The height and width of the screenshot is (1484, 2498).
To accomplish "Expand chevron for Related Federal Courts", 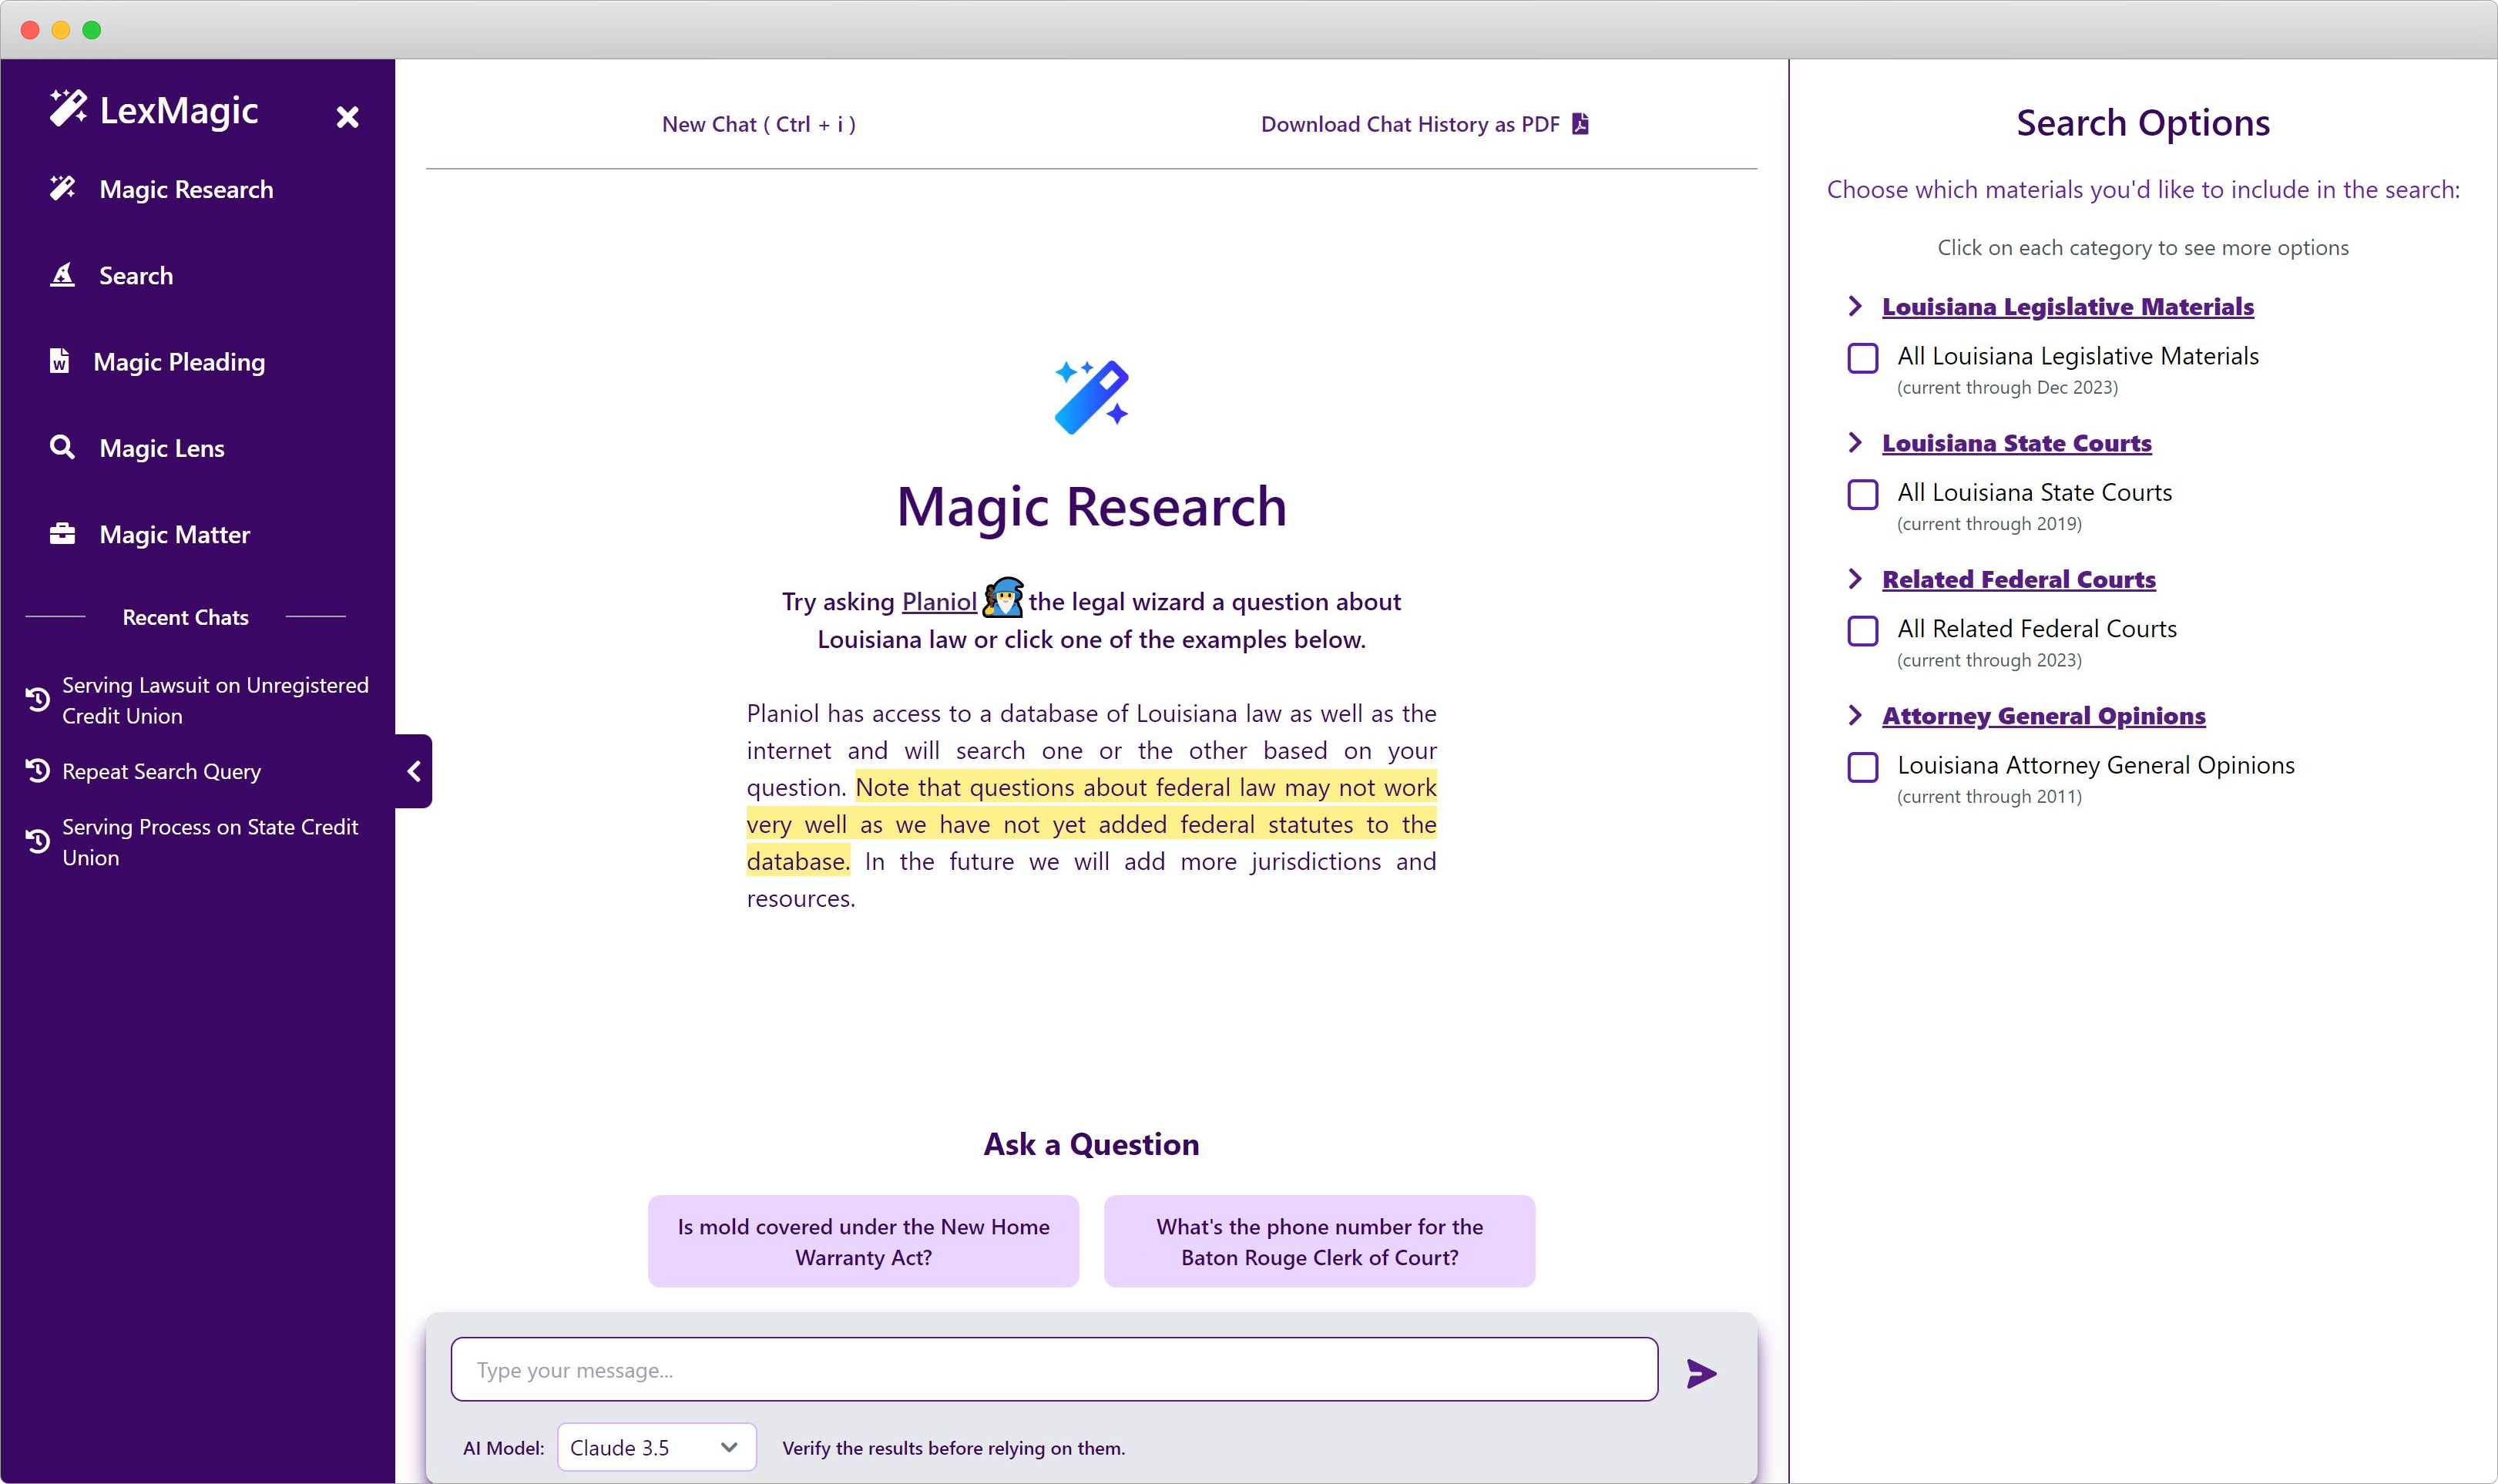I will pos(1855,578).
